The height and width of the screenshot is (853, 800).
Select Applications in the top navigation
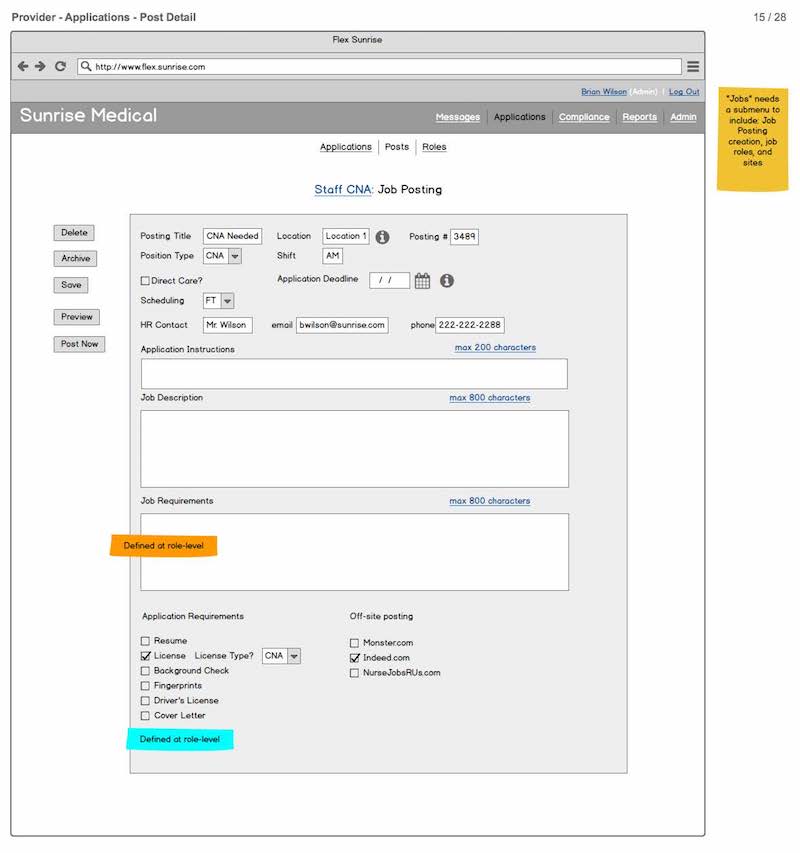[519, 117]
